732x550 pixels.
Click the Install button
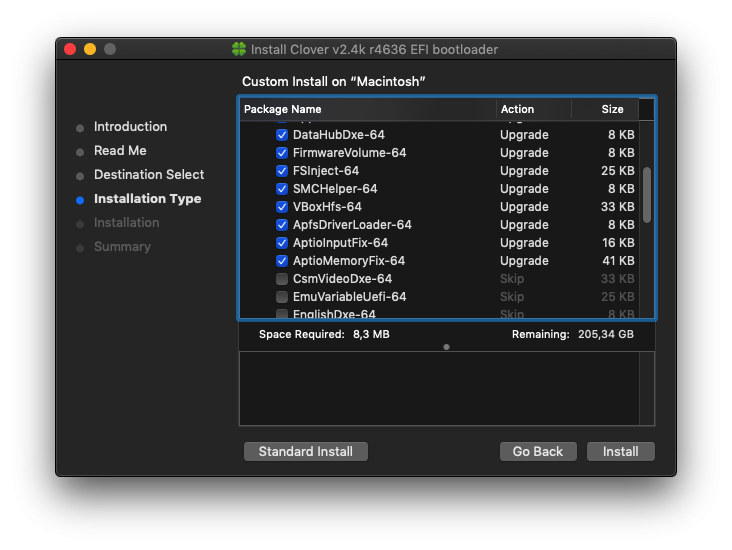[x=620, y=451]
